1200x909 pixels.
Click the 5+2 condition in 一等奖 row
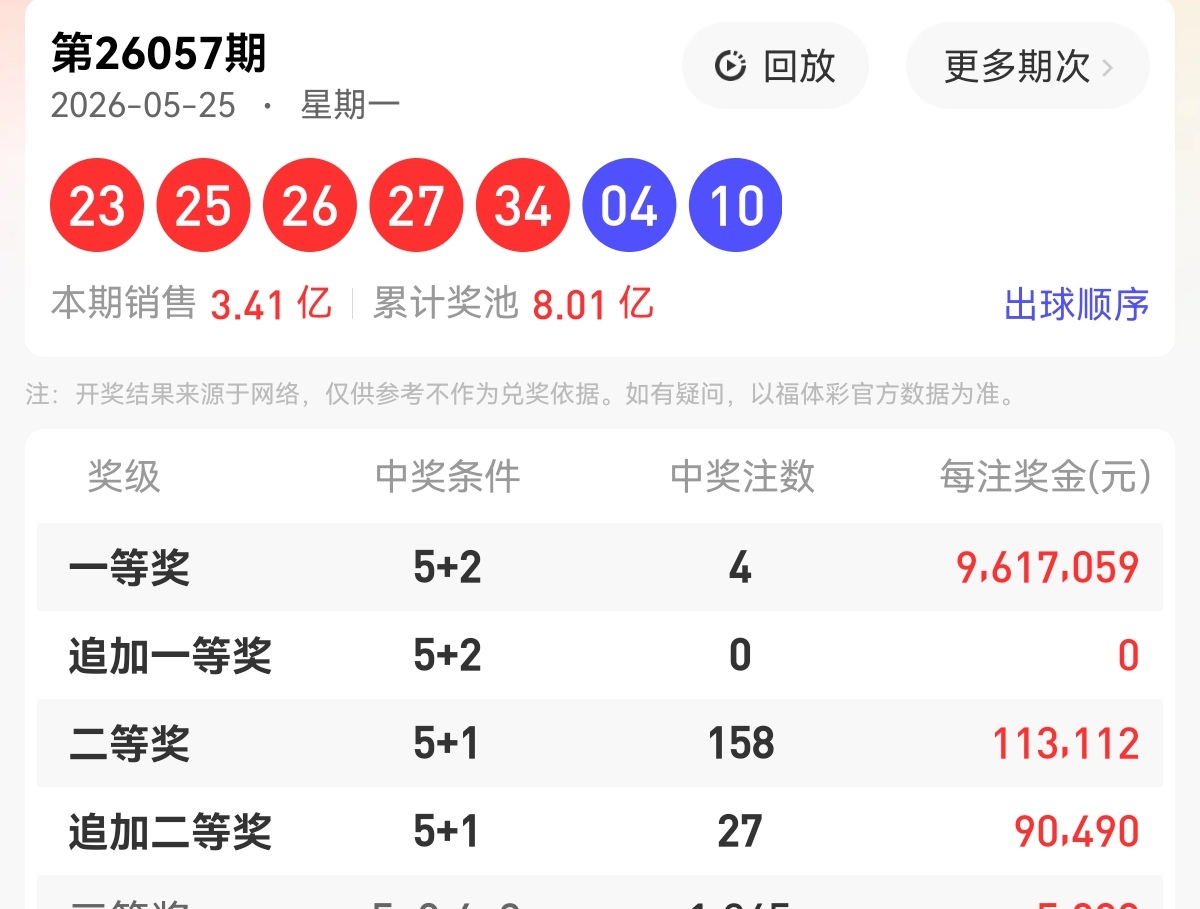[447, 569]
